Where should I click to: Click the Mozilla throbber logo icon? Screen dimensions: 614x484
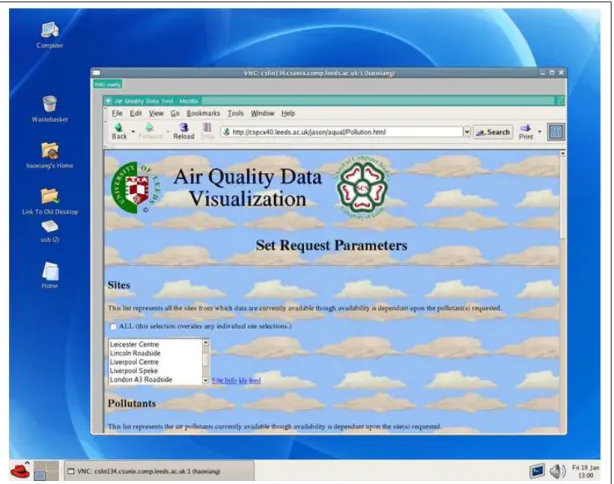tap(556, 132)
